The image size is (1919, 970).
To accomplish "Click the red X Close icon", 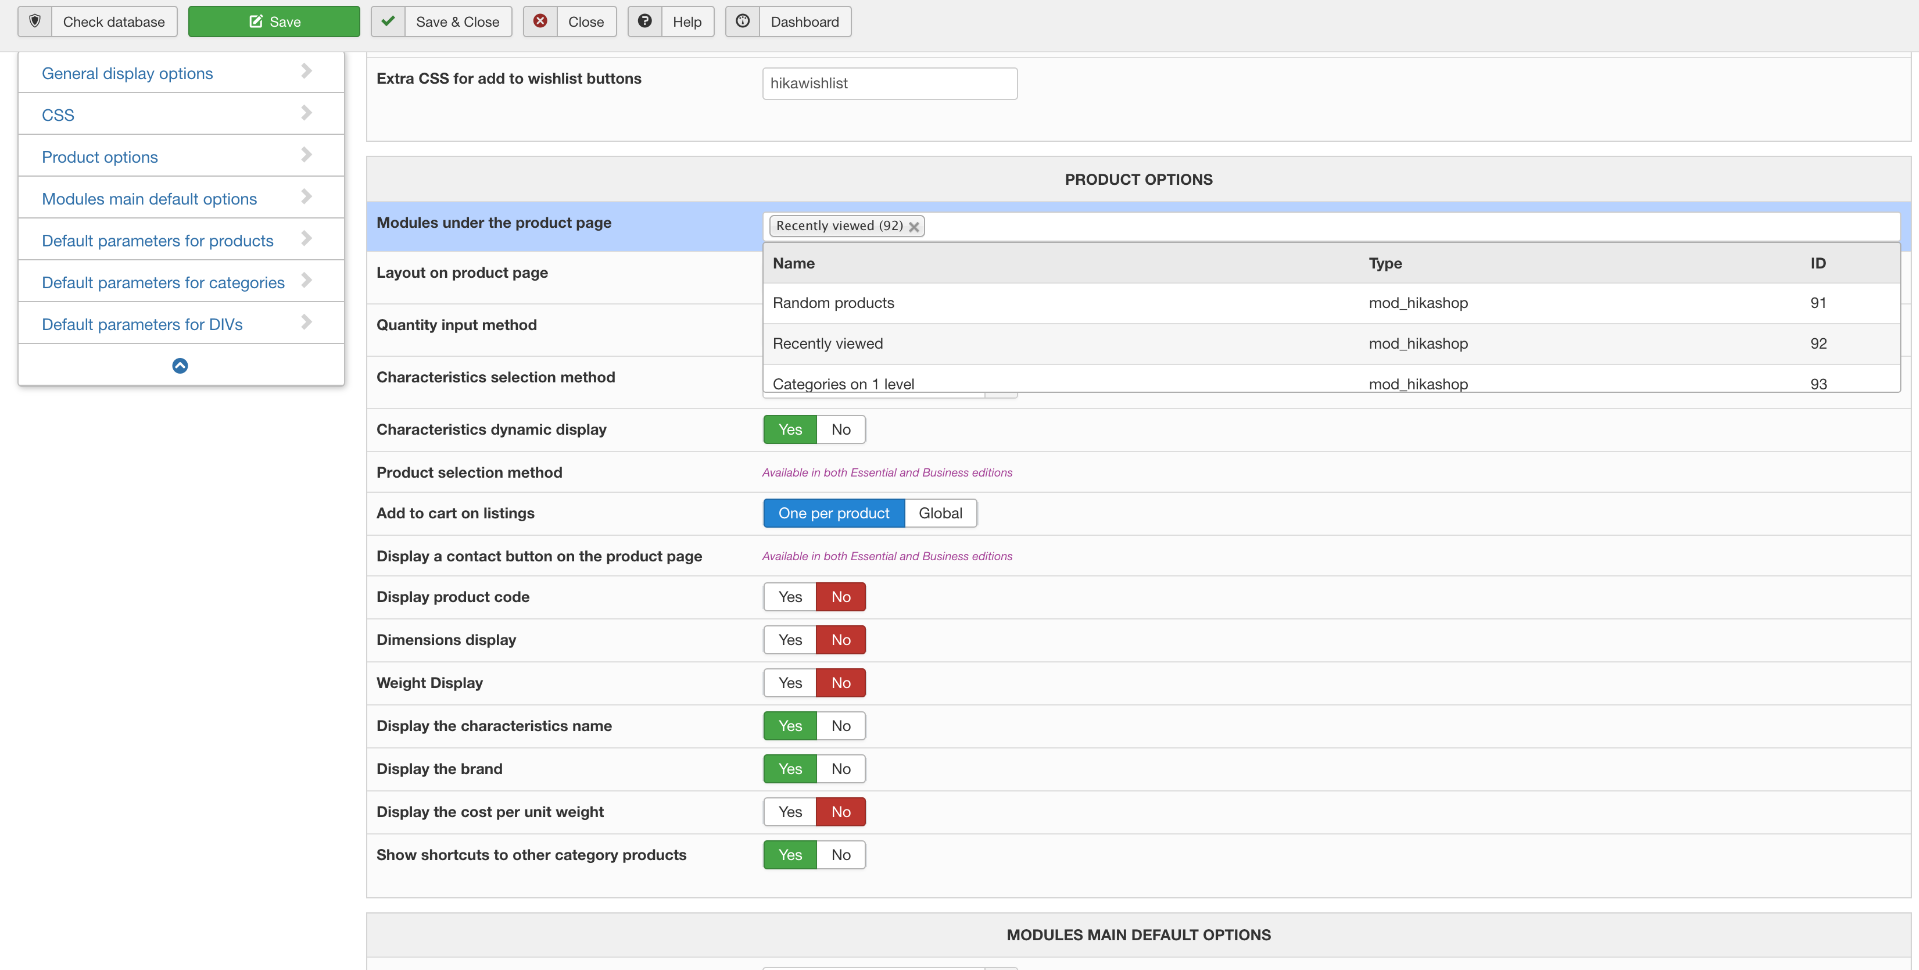I will pyautogui.click(x=540, y=21).
